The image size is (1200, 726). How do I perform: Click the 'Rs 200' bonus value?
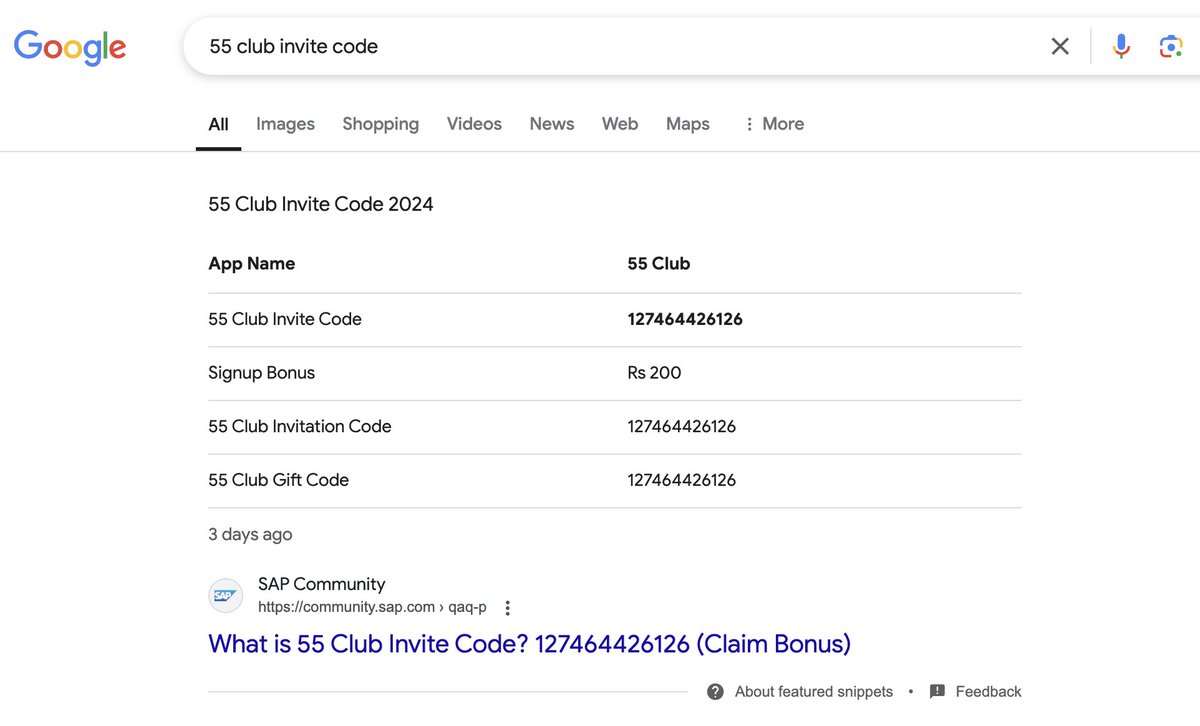(654, 373)
